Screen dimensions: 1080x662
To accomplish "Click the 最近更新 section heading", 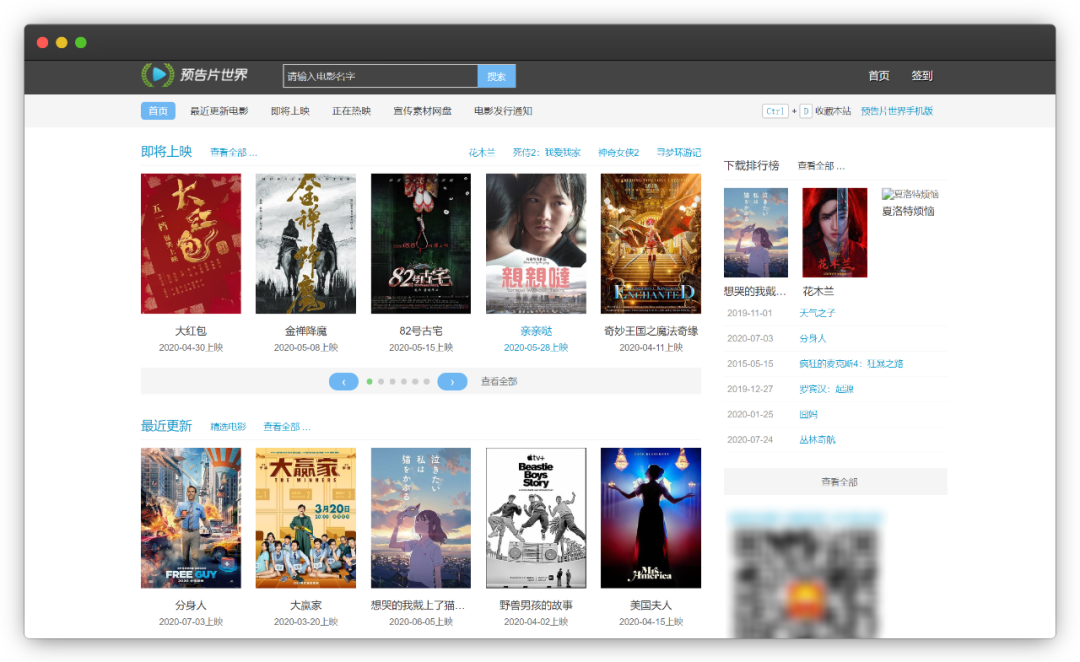I will (x=167, y=426).
